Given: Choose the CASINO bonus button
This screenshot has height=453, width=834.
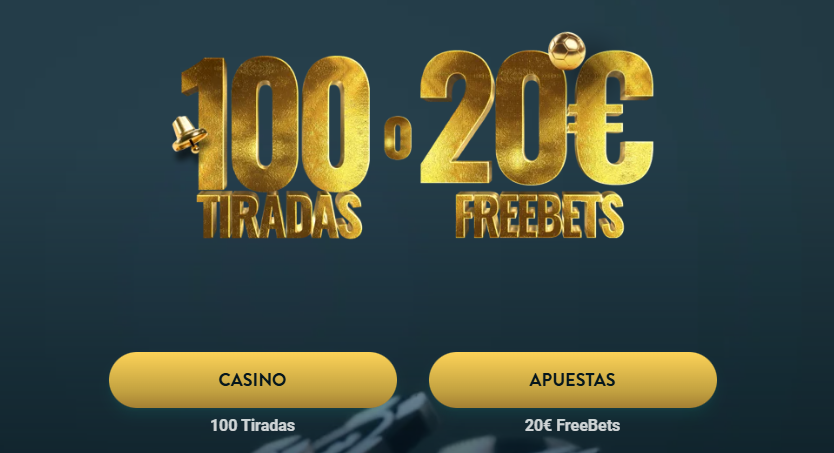Looking at the screenshot, I should click(253, 380).
